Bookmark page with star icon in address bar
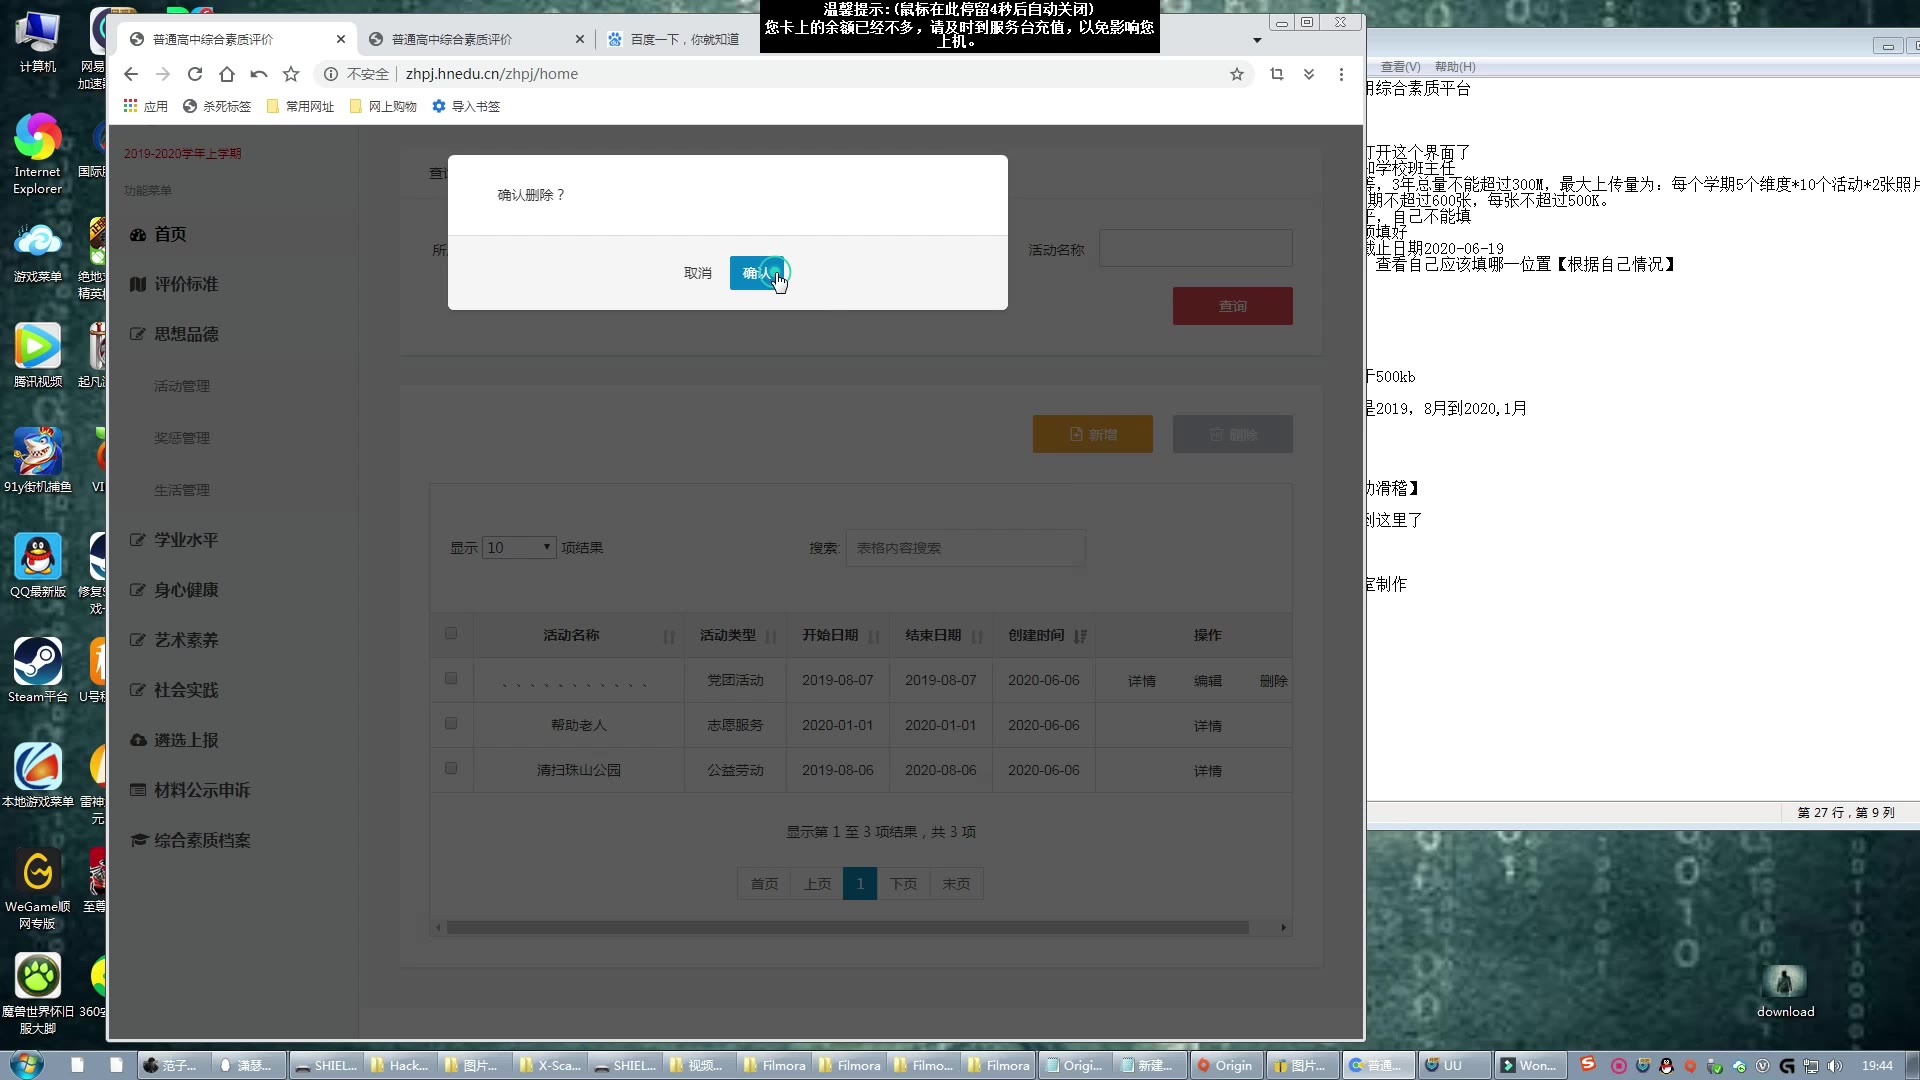 coord(1237,74)
